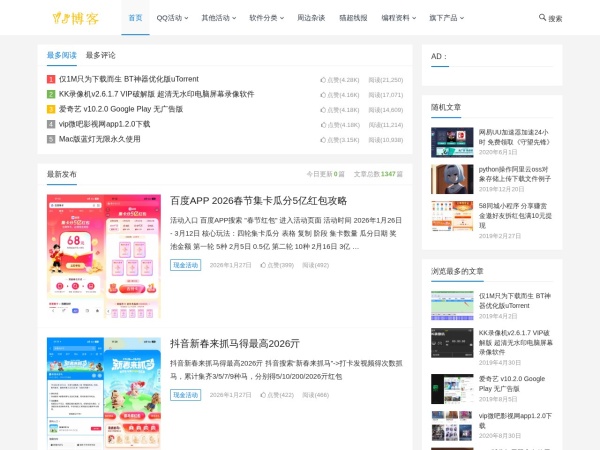Switch to 最多评论 tab
This screenshot has width=600, height=450.
coord(100,55)
